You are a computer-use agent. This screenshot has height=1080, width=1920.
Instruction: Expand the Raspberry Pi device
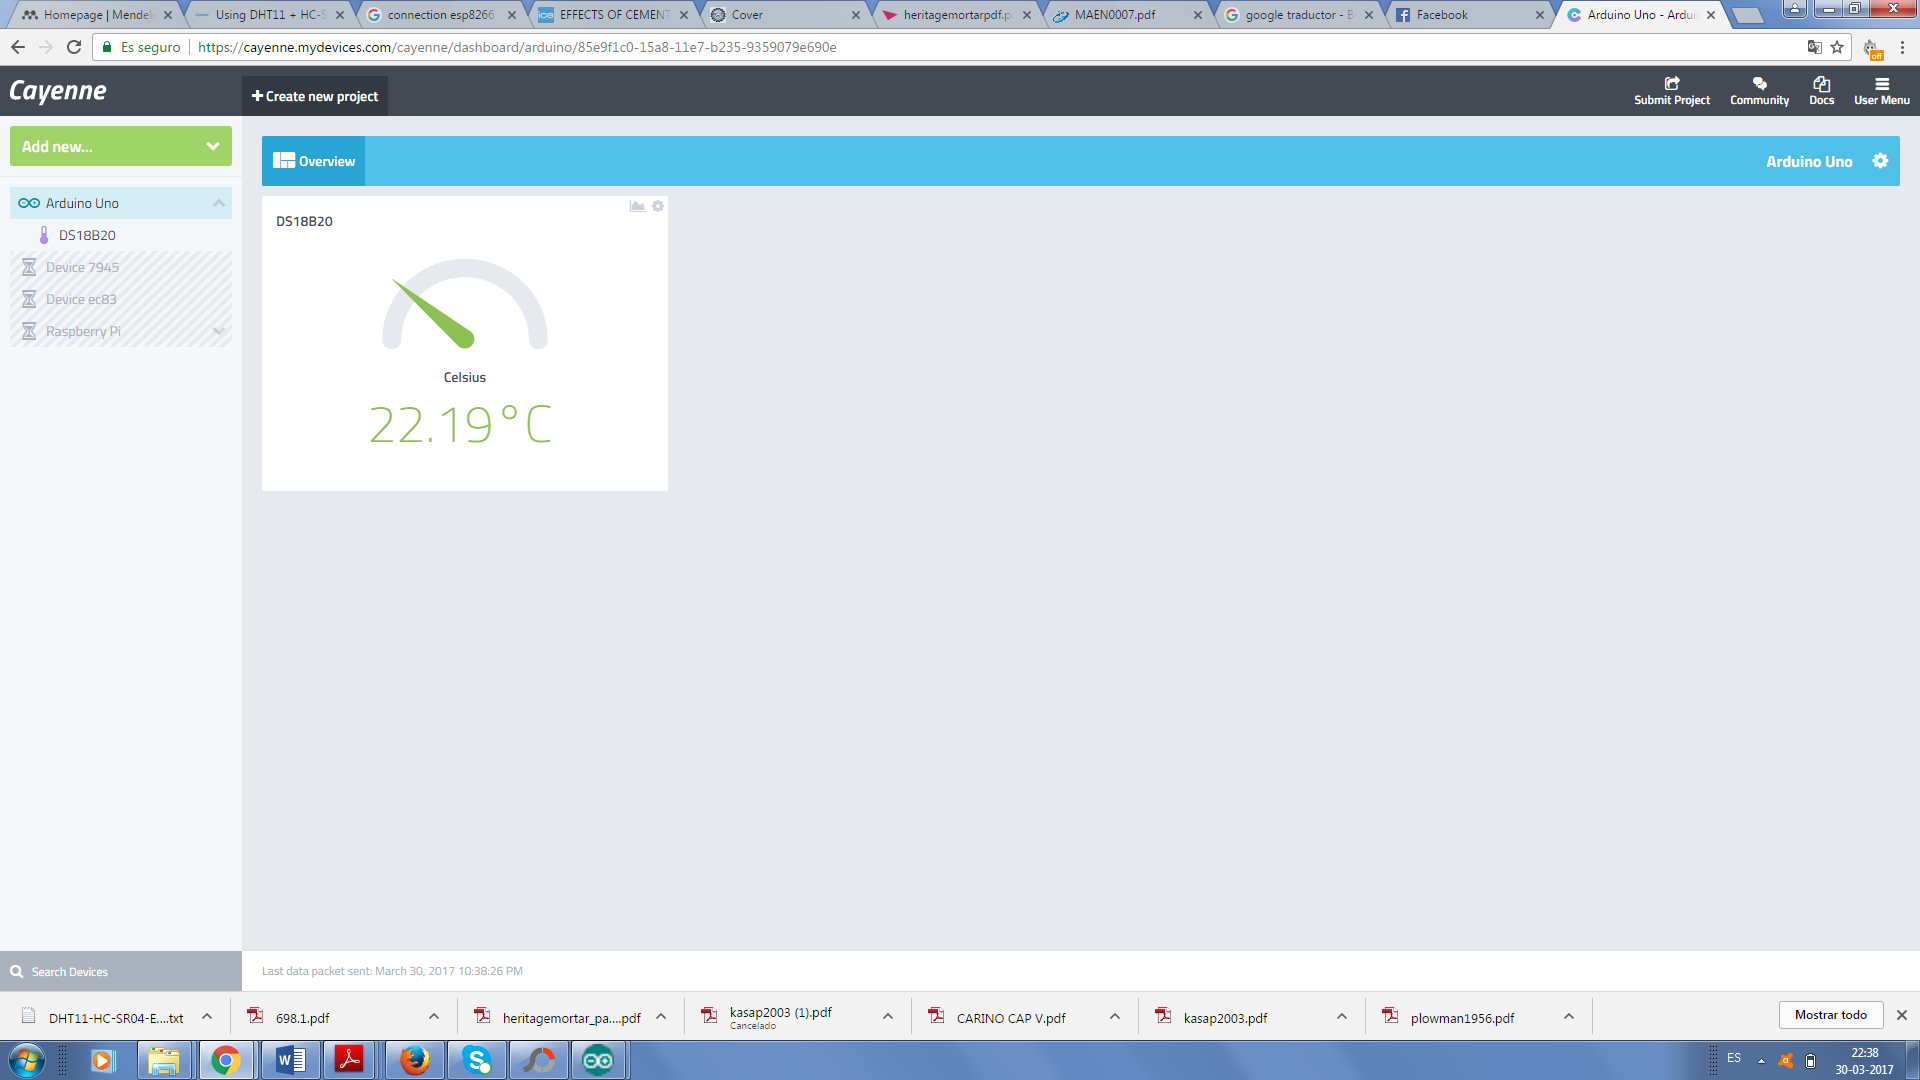pyautogui.click(x=218, y=331)
